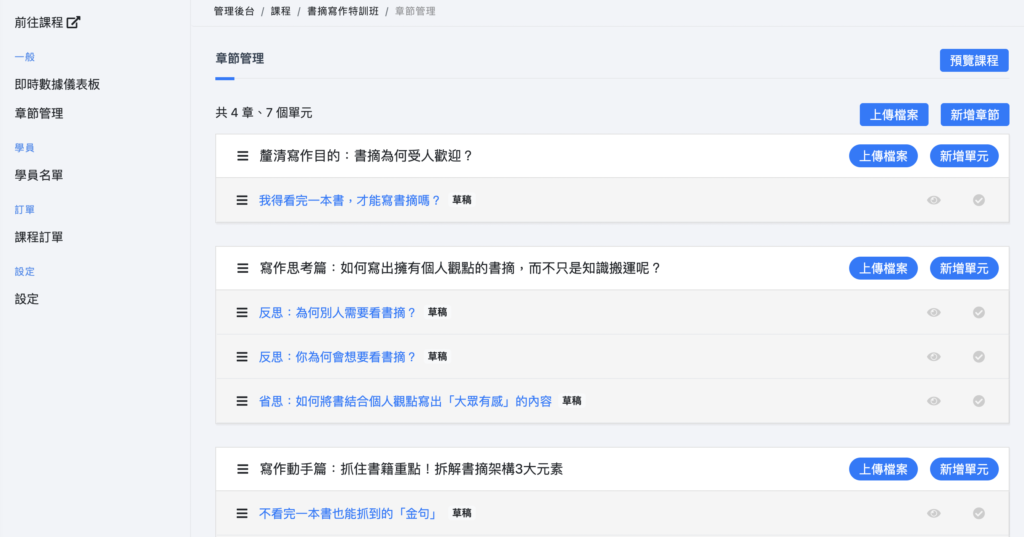Click drag handle icon for chapter 釐清寫作目的
1024x537 pixels.
[242, 156]
